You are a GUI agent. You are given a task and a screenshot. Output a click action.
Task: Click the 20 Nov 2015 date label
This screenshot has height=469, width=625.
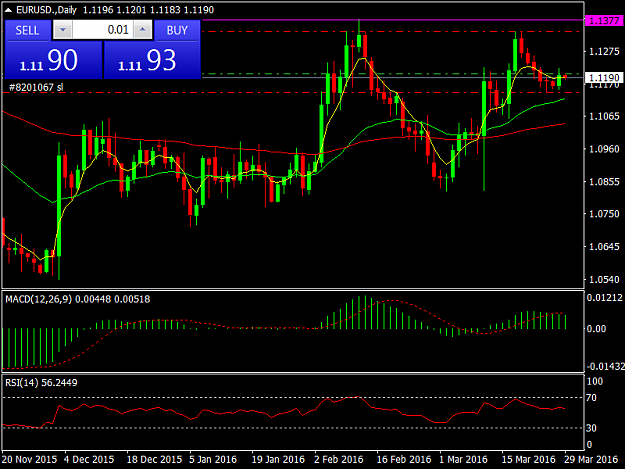coord(29,459)
